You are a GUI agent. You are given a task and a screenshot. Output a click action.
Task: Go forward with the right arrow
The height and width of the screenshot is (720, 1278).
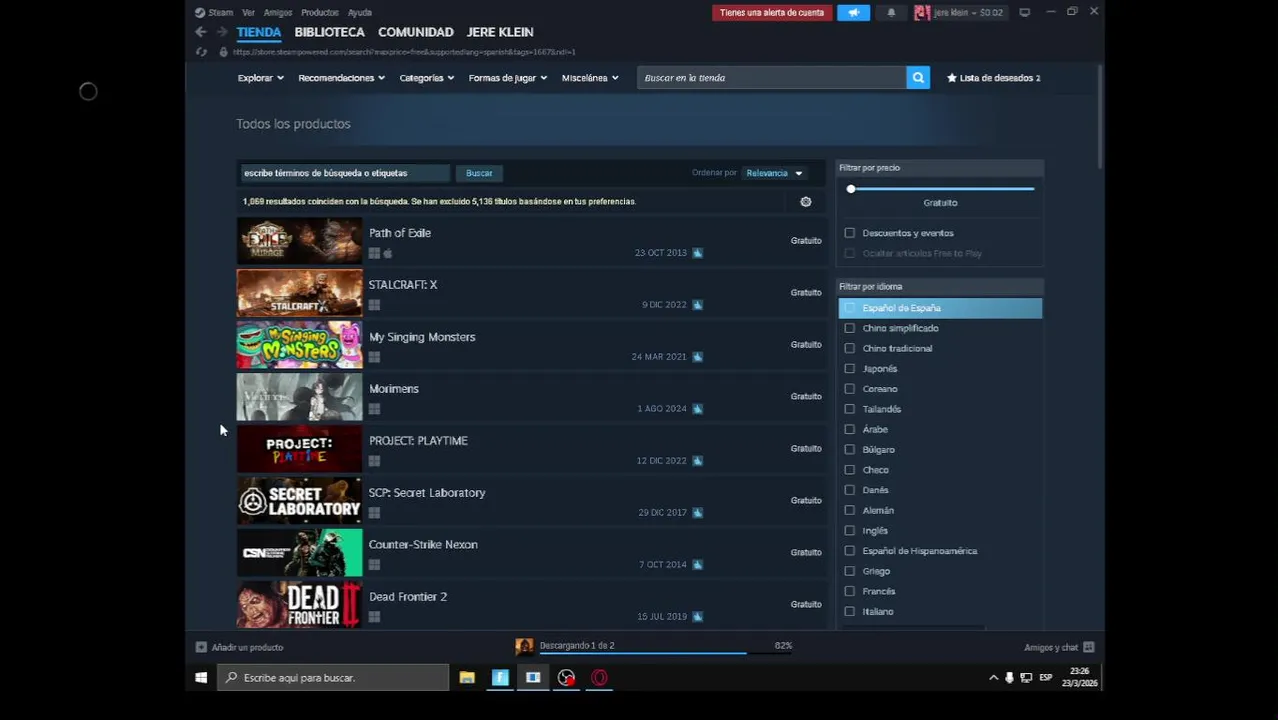point(222,32)
